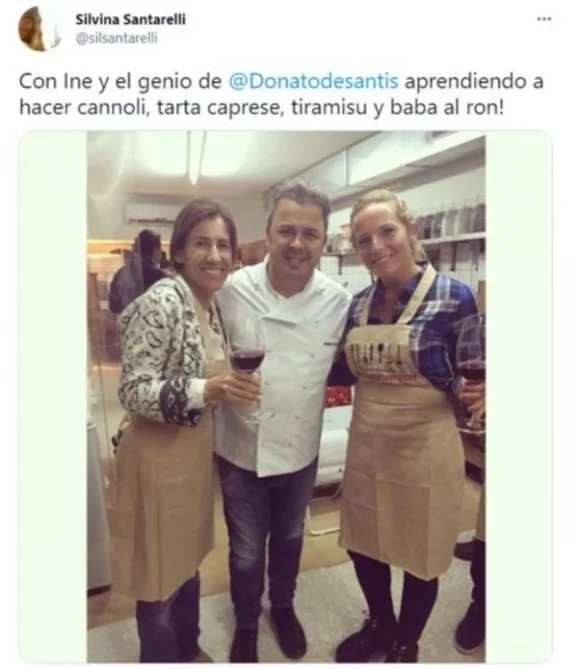Open the three-dot more options menu
580x669 pixels.
pyautogui.click(x=544, y=19)
